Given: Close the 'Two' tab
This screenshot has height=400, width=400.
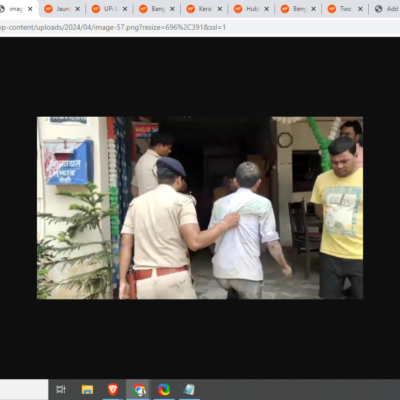Looking at the screenshot, I should pos(360,9).
